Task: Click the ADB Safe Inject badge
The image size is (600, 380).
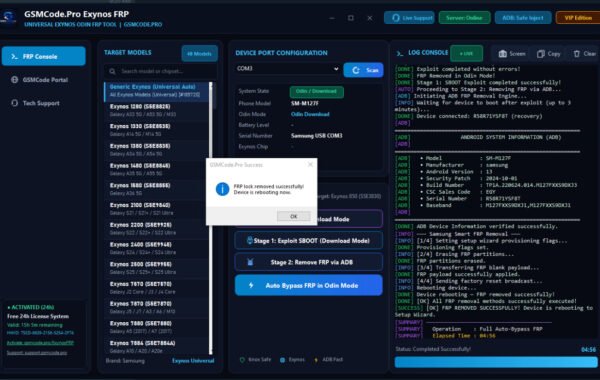Action: tap(523, 18)
